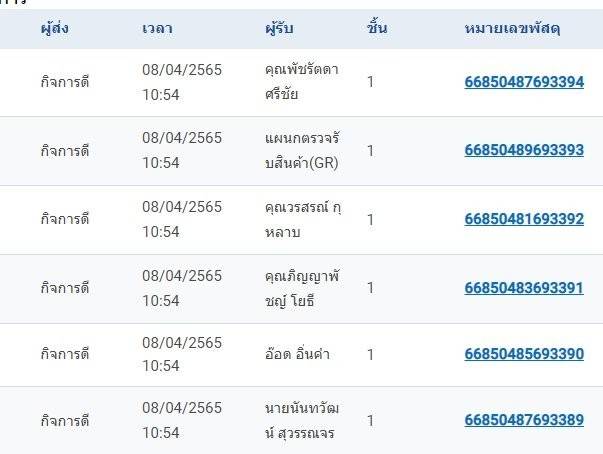The width and height of the screenshot is (603, 454).
Task: Click the เวลา column header
Action: point(157,28)
